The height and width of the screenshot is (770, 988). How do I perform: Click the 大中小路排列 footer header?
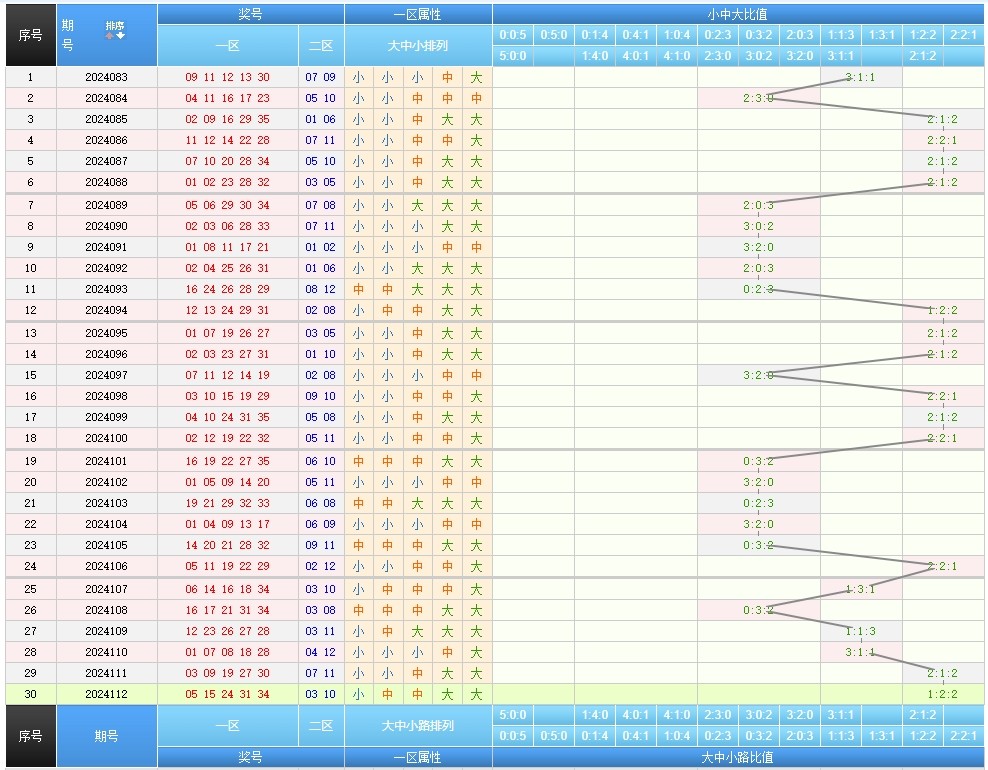(x=418, y=725)
